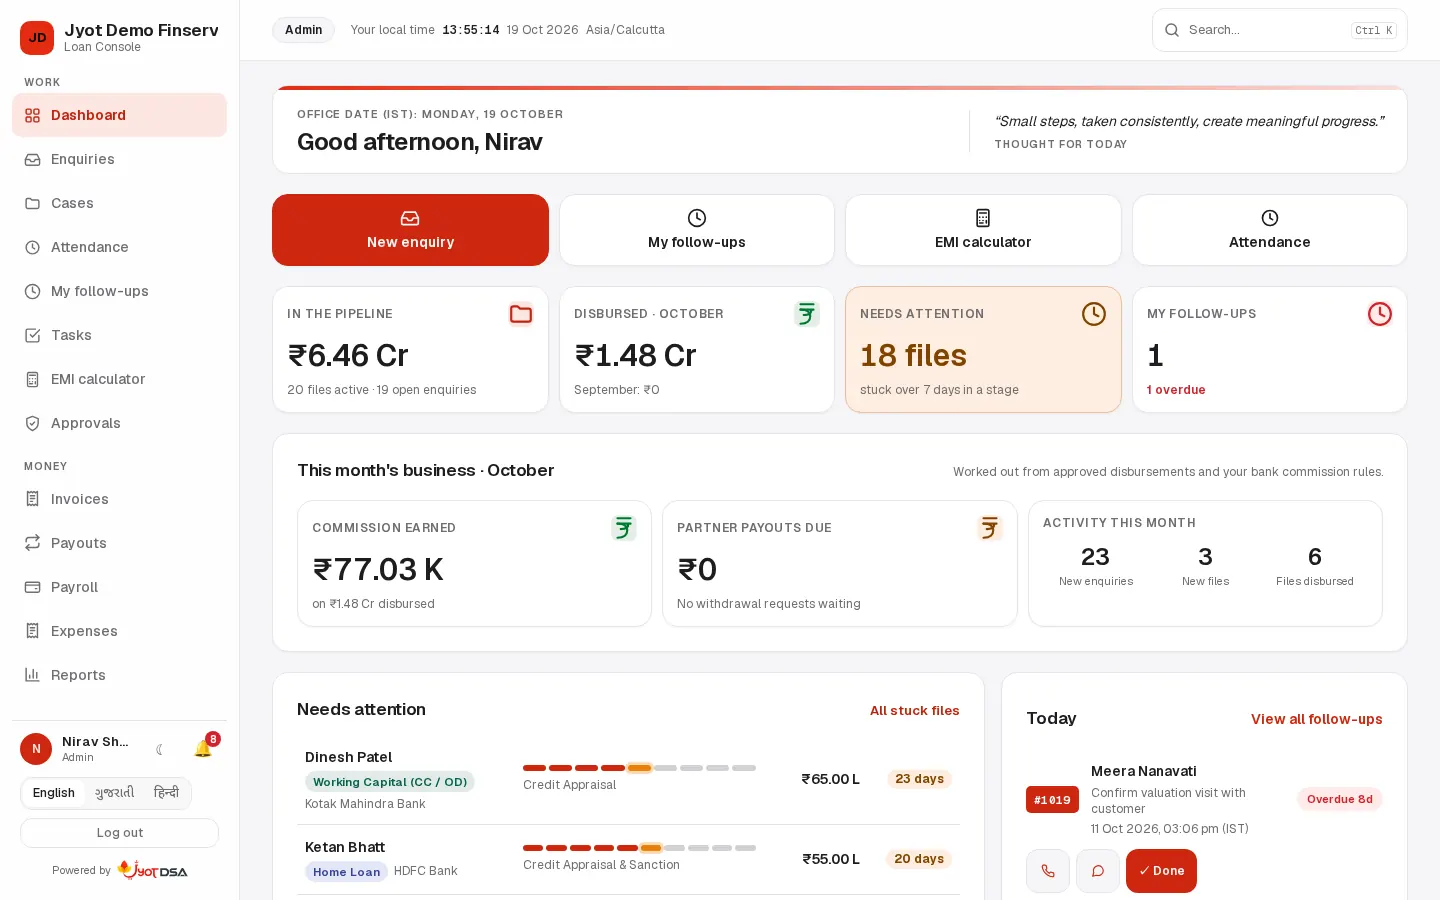Screen dimensions: 1440x900
Task: Open the My follow-ups quick action card
Action: click(697, 230)
